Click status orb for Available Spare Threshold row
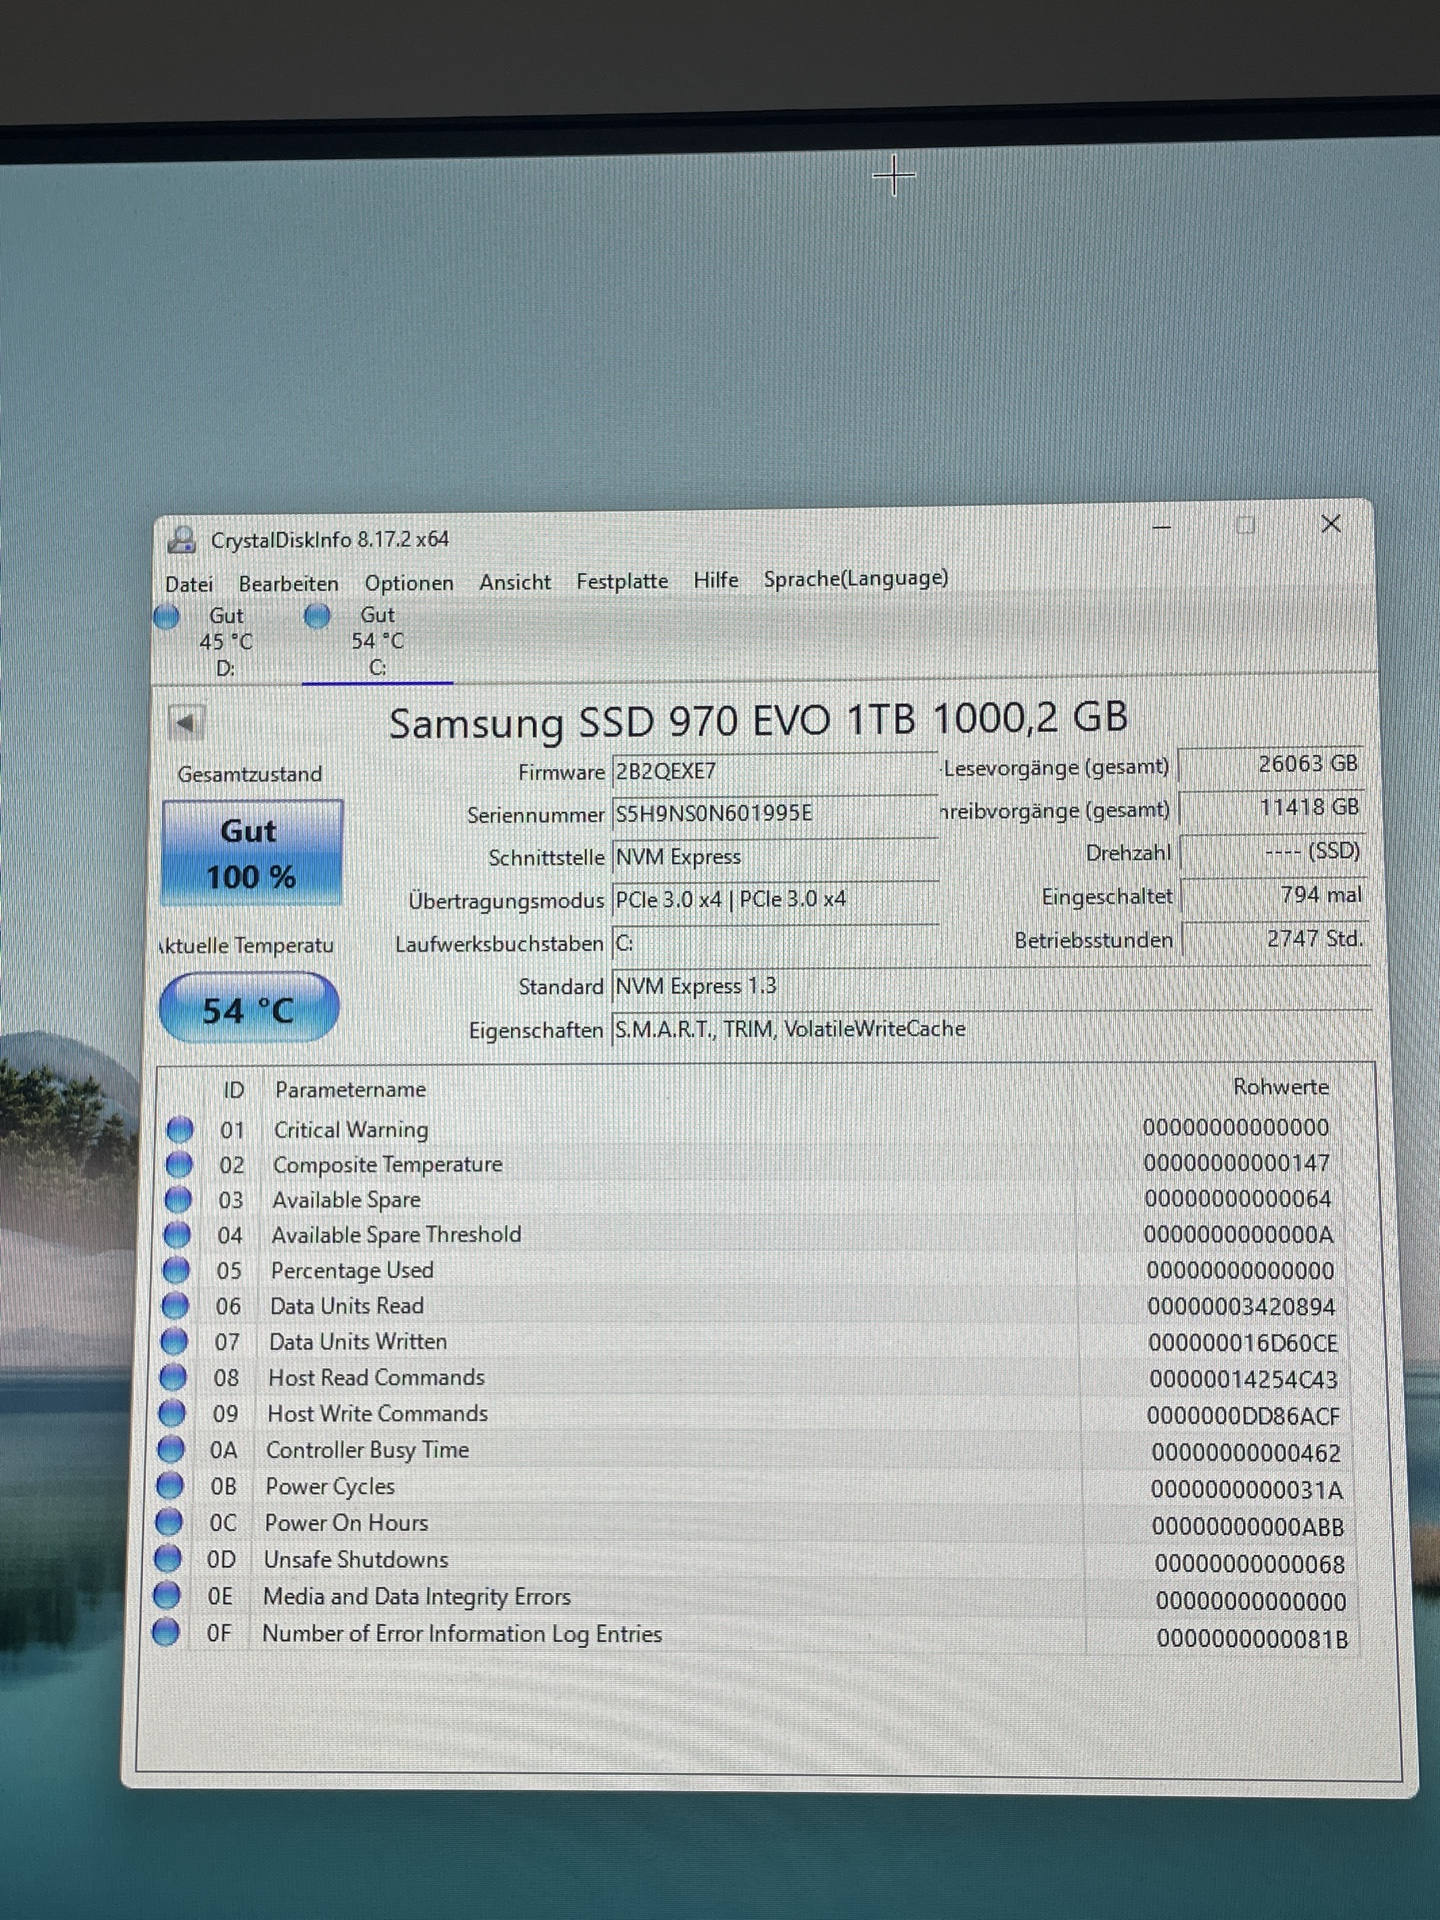 [x=177, y=1235]
